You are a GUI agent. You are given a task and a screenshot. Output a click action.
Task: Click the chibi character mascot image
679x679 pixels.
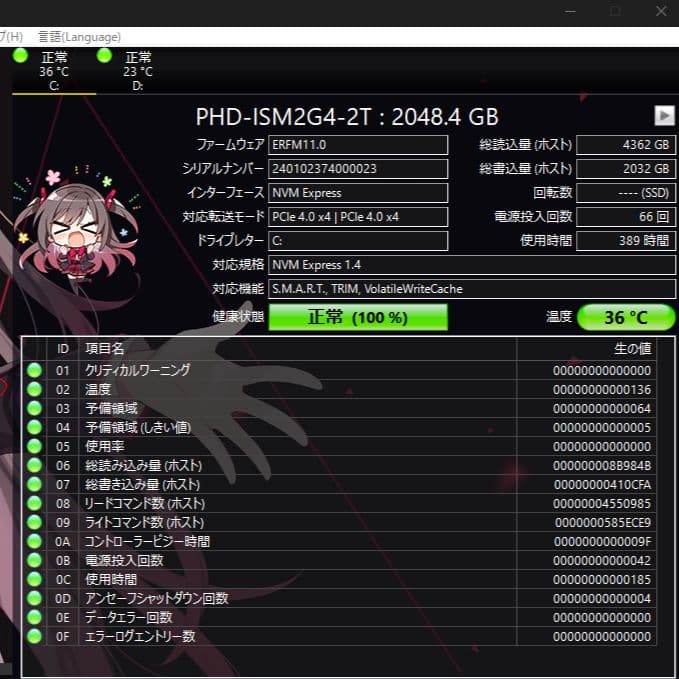[76, 225]
